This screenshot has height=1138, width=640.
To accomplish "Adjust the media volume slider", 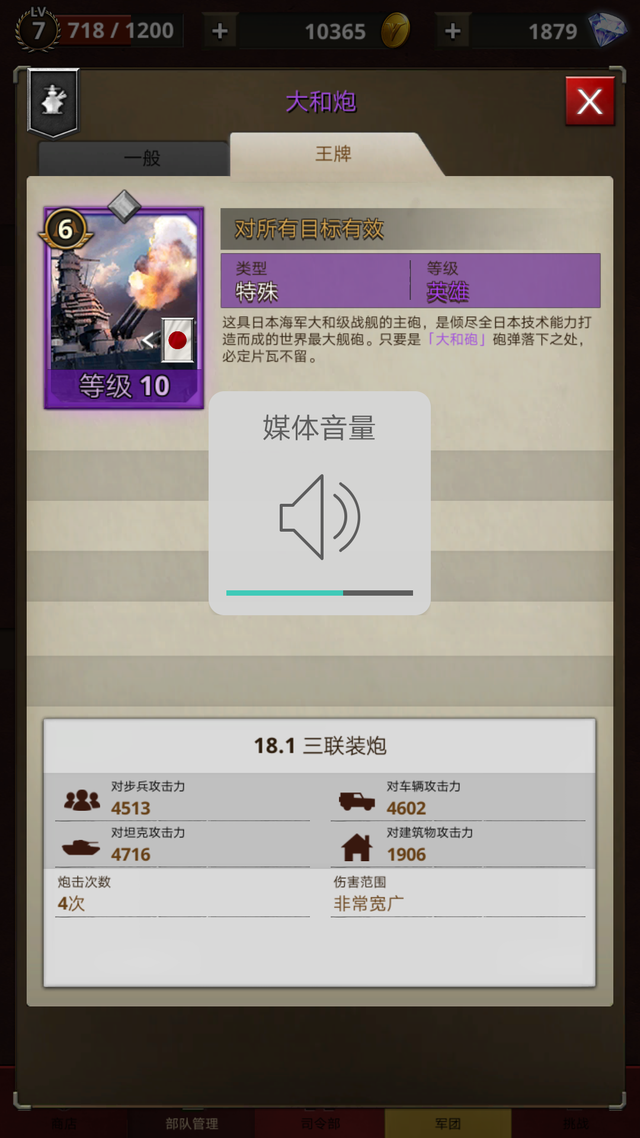I will click(319, 593).
